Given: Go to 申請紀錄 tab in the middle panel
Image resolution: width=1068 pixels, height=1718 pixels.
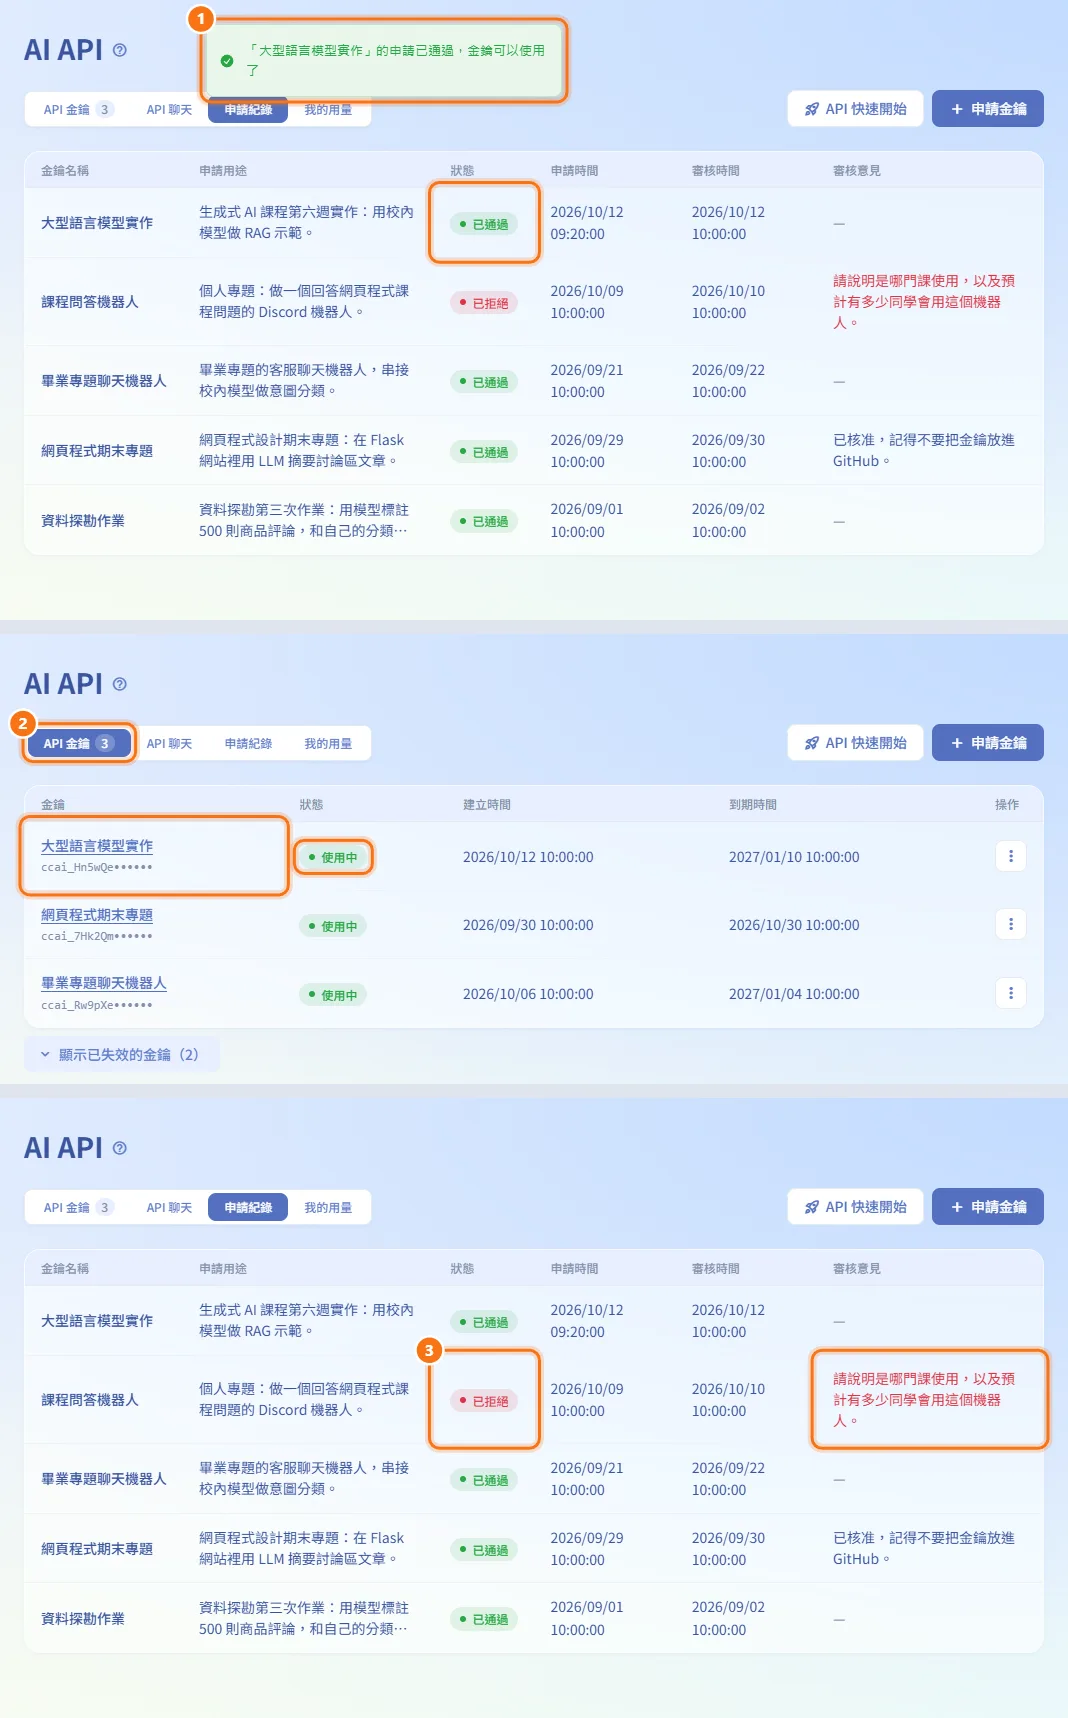Looking at the screenshot, I should [248, 744].
